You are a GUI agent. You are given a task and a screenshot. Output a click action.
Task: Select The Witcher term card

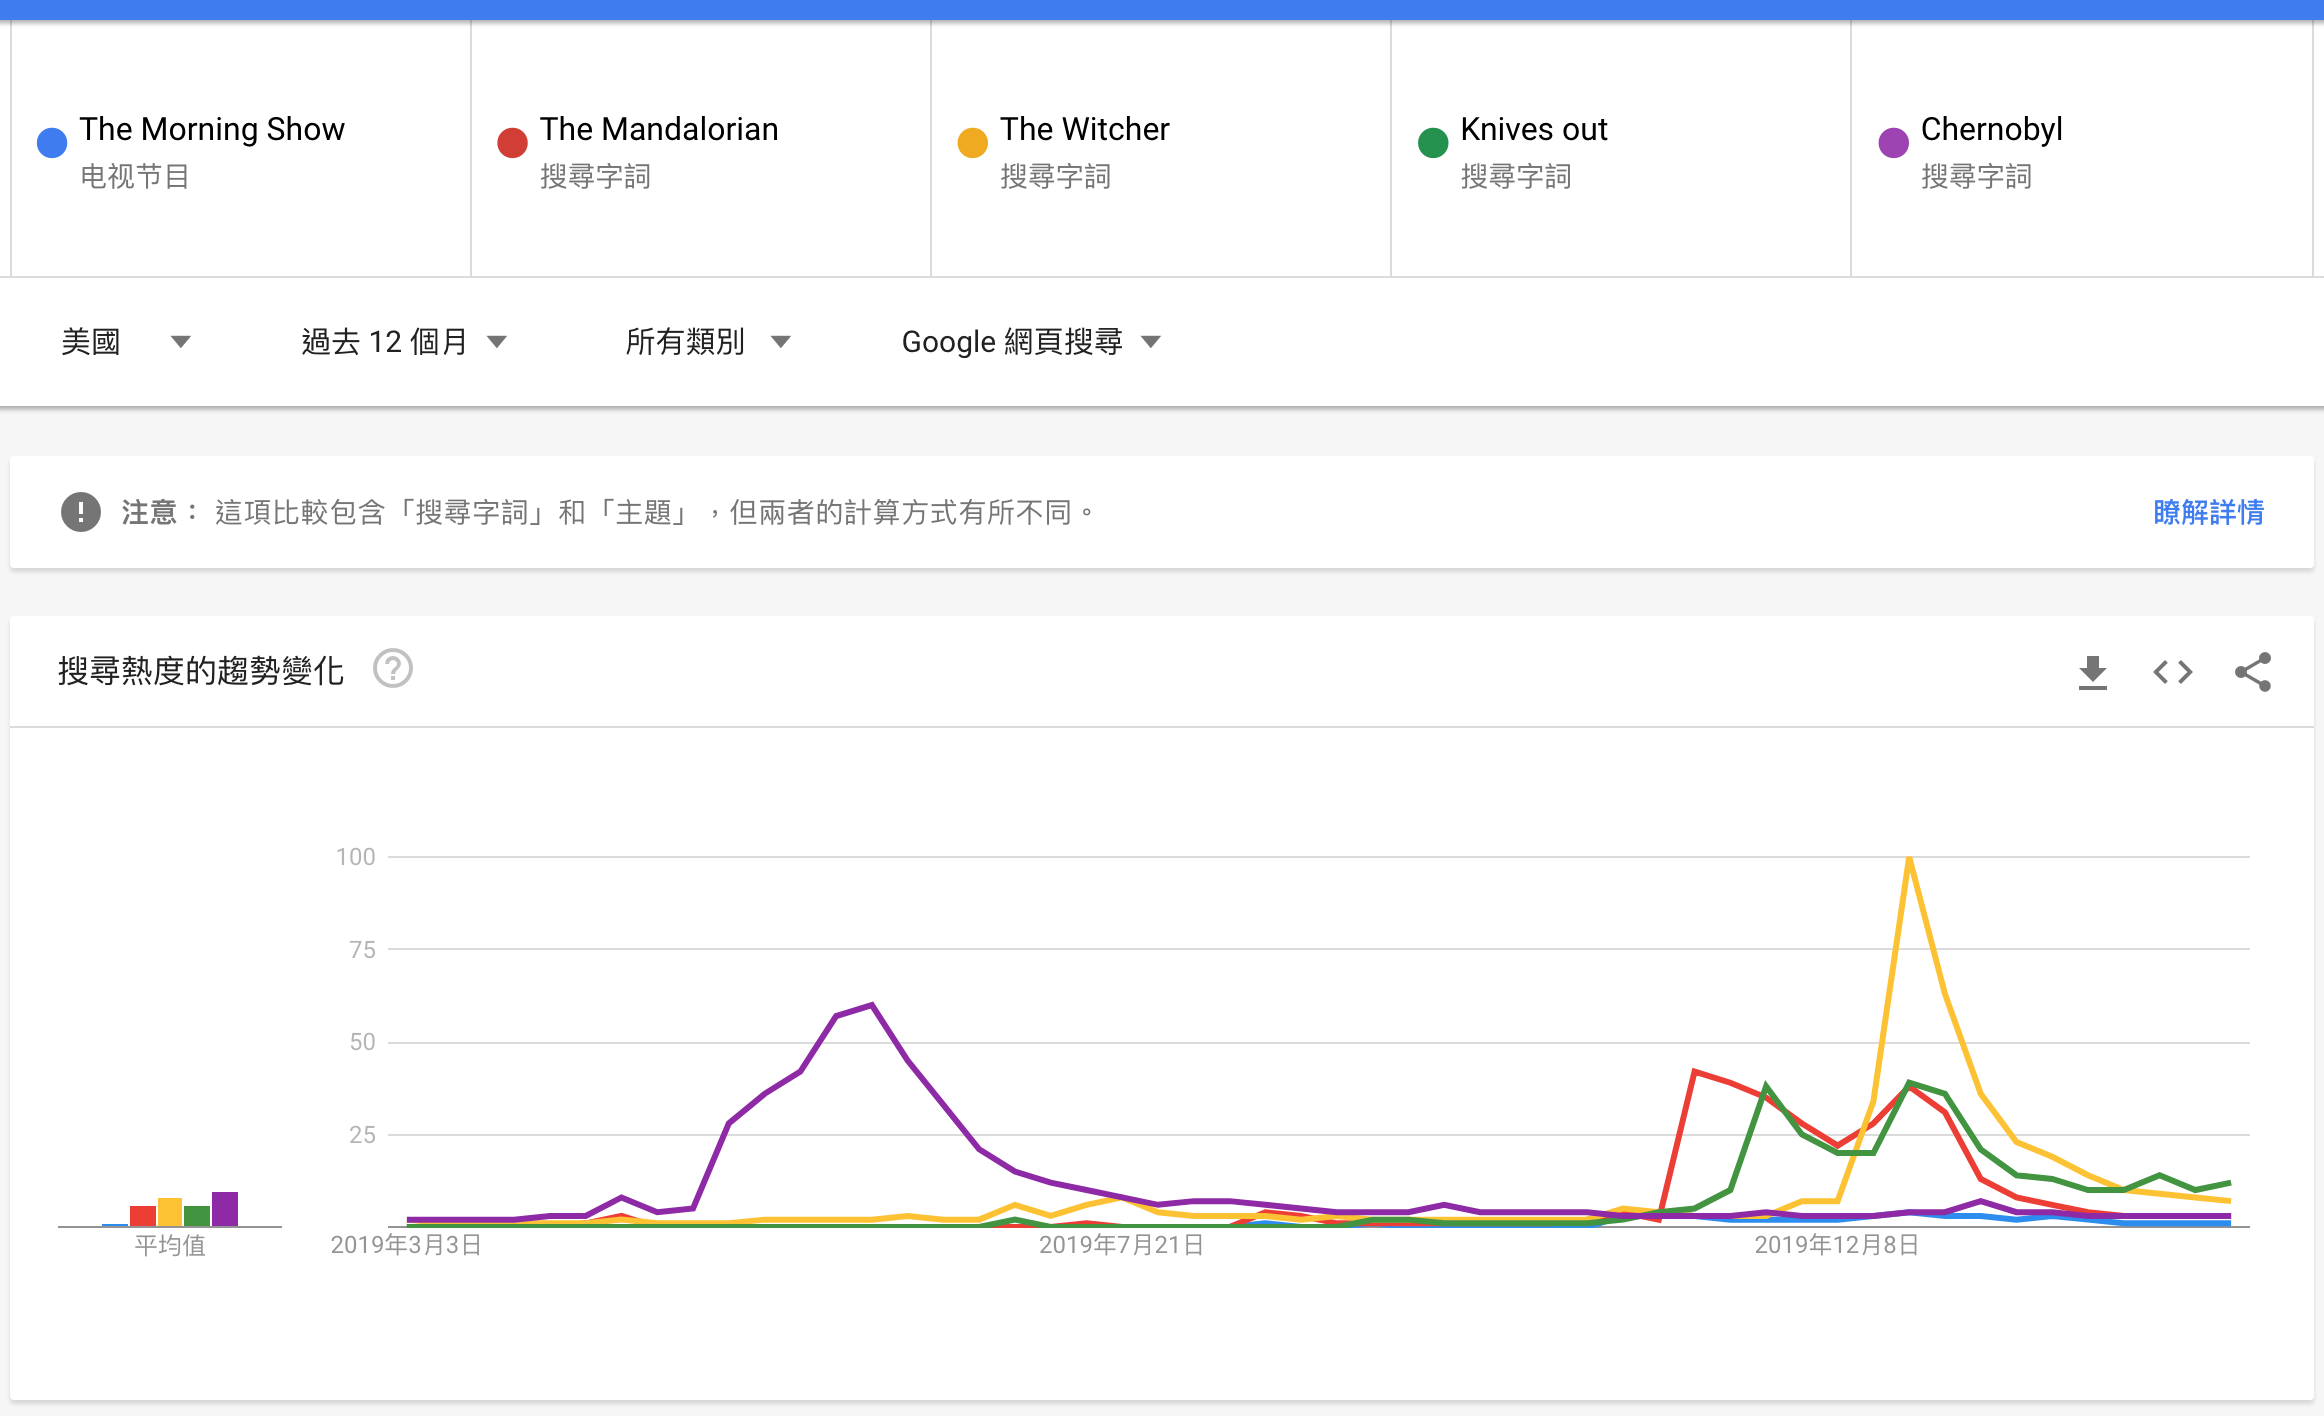pos(1161,148)
